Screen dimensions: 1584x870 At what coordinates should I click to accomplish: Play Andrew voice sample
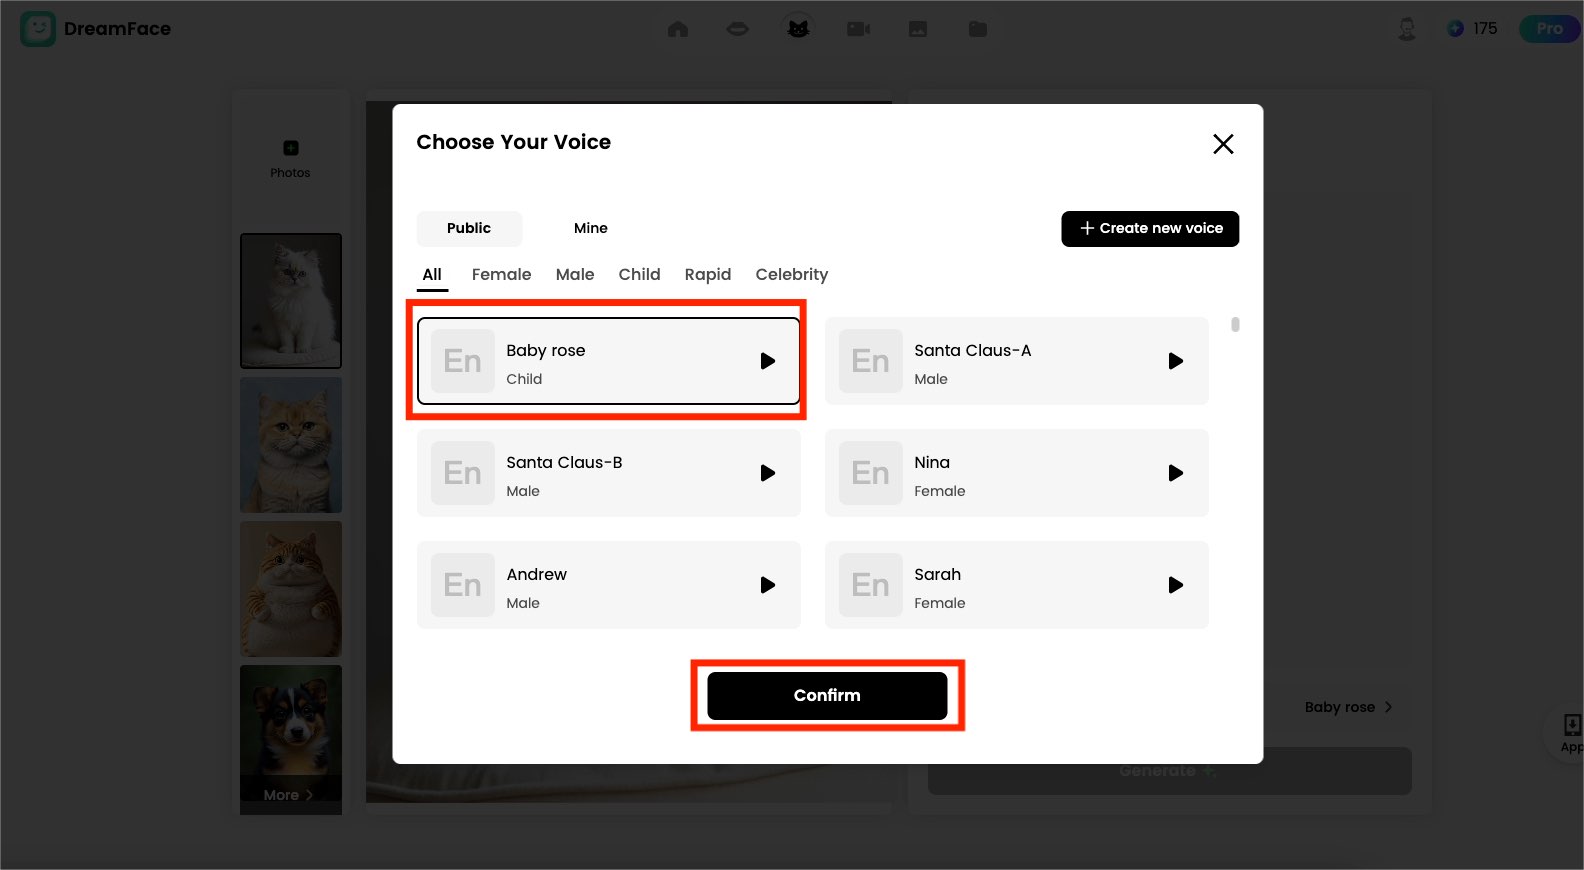click(767, 585)
